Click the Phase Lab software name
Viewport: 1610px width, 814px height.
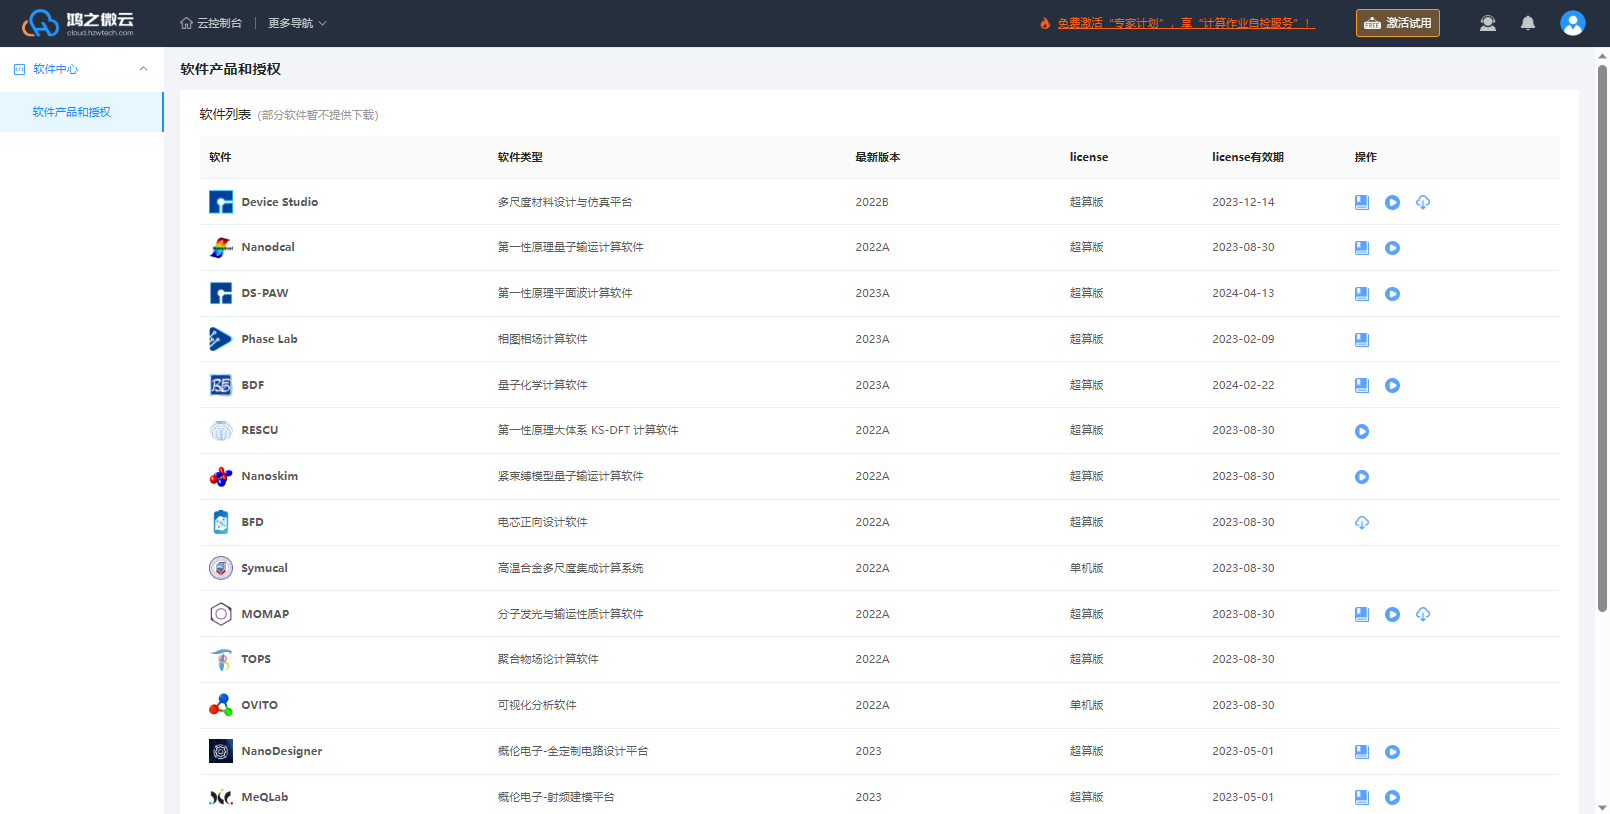(x=269, y=339)
